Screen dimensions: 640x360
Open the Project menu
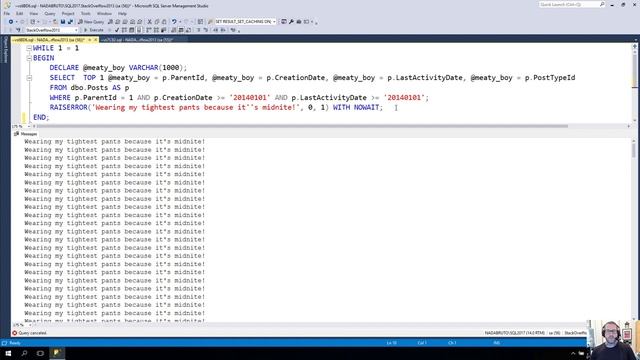click(x=68, y=13)
